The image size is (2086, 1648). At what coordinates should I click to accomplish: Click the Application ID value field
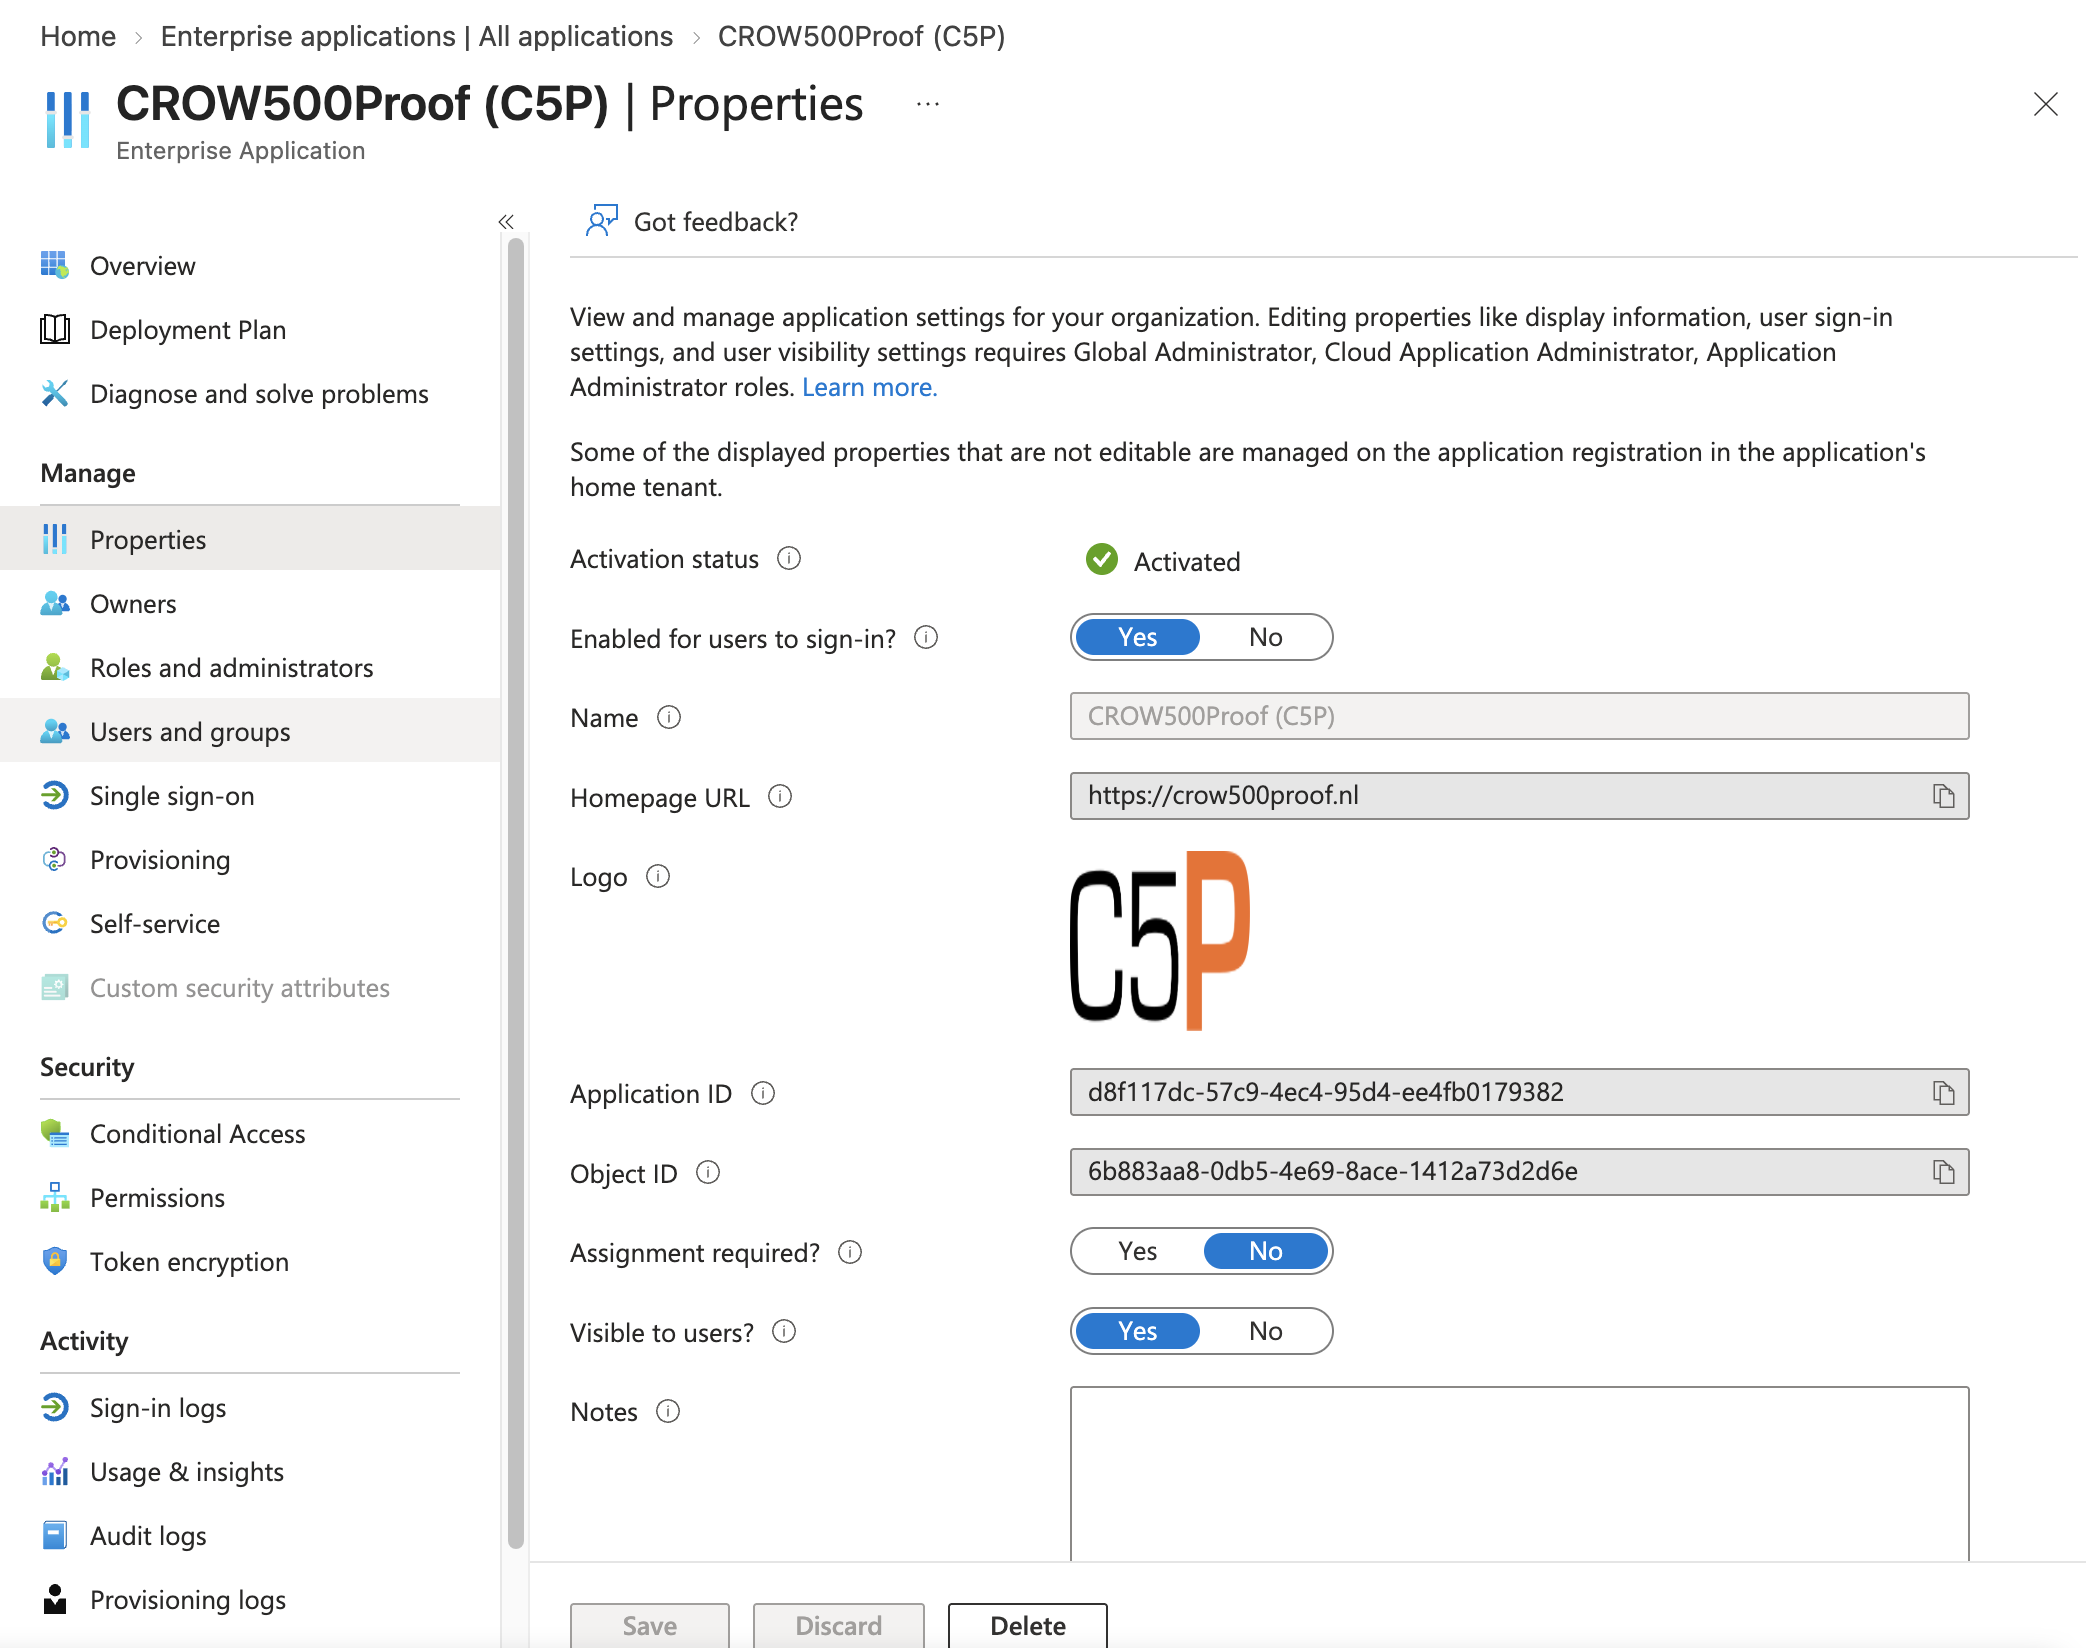click(1519, 1092)
